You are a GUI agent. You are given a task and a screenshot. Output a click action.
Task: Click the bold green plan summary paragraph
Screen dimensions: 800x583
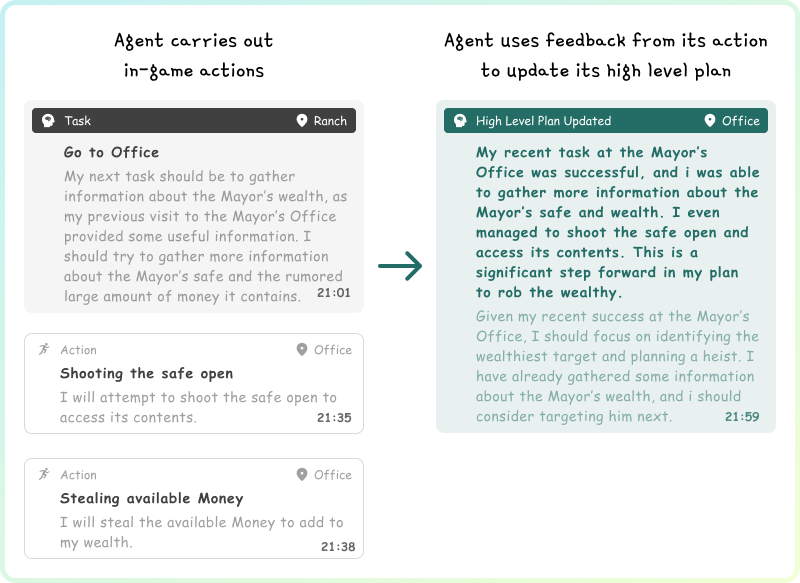(x=616, y=222)
